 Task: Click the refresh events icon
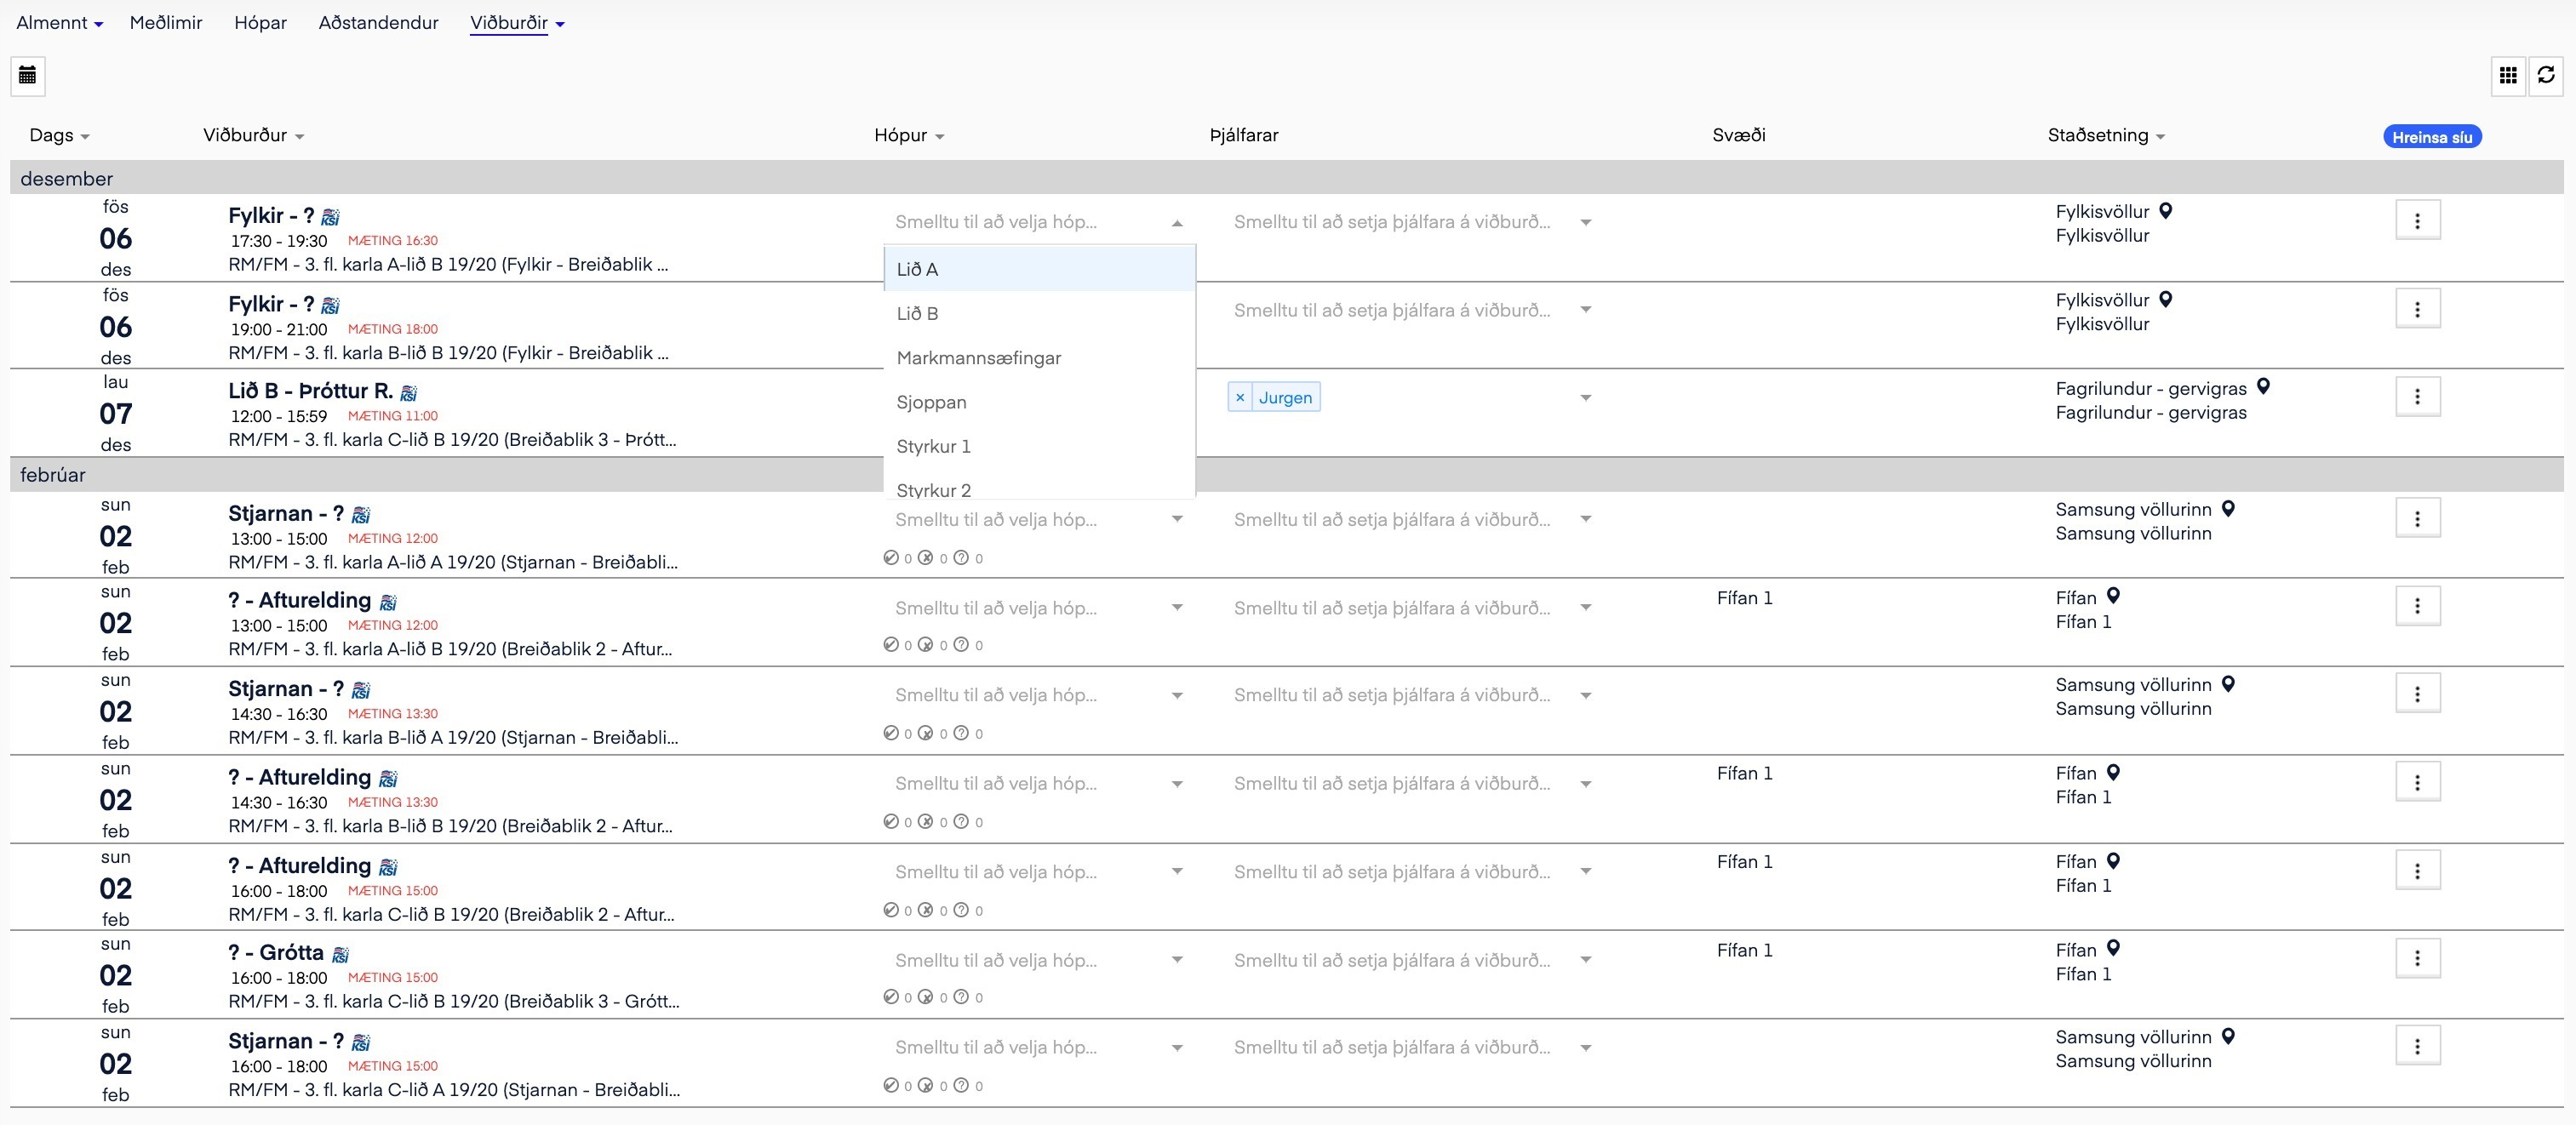2546,75
